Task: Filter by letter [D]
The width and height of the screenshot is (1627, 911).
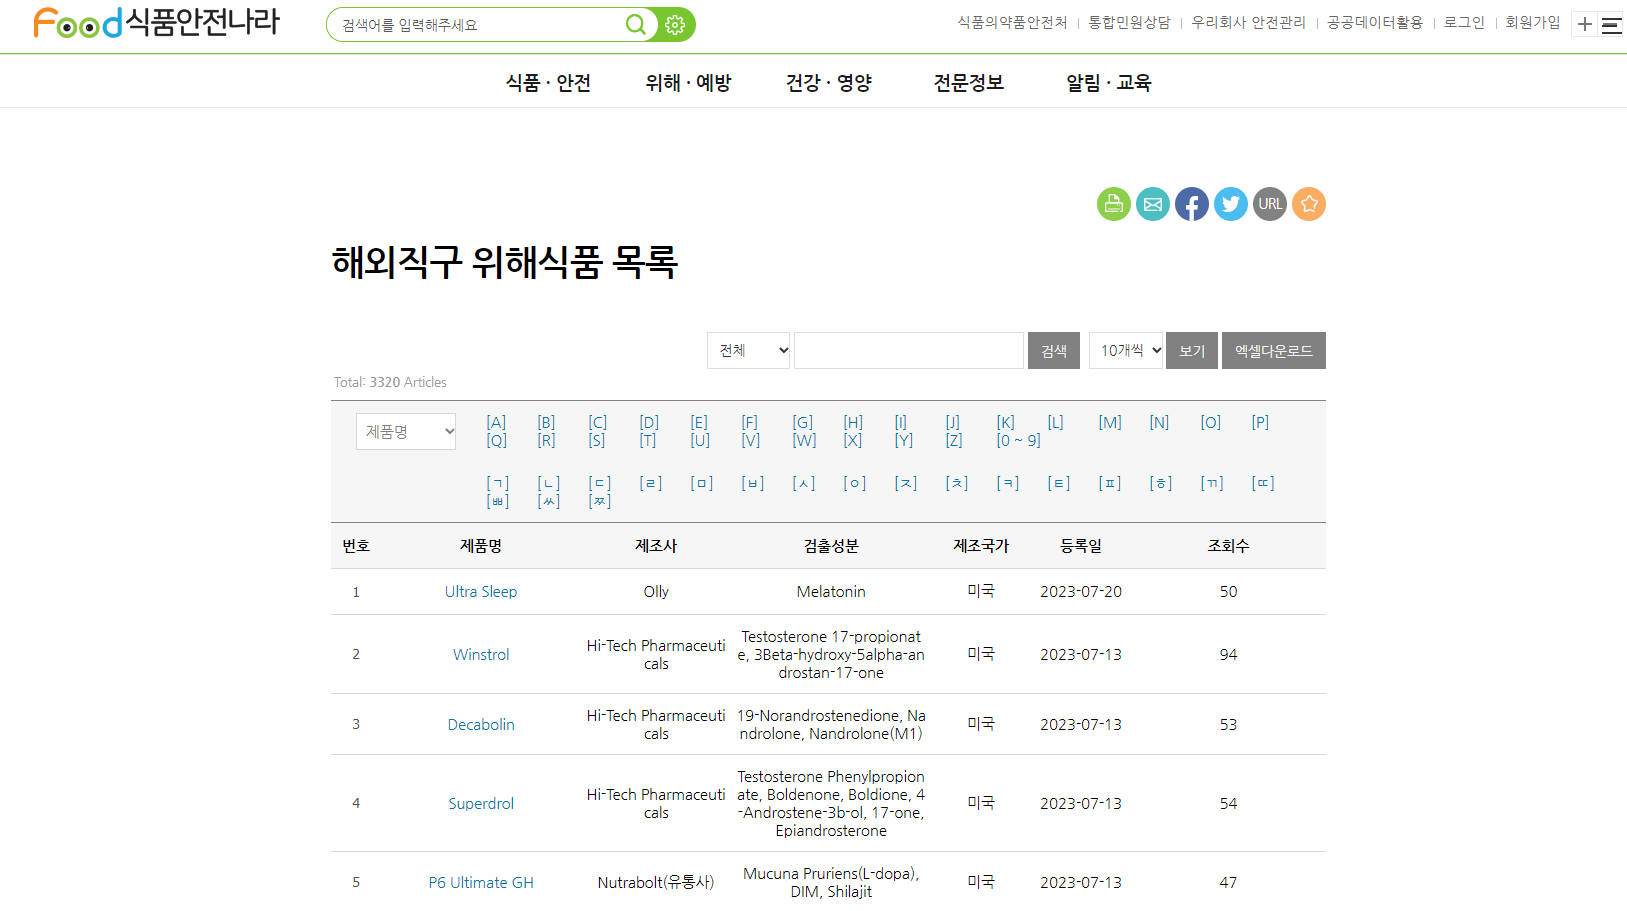Action: [649, 422]
